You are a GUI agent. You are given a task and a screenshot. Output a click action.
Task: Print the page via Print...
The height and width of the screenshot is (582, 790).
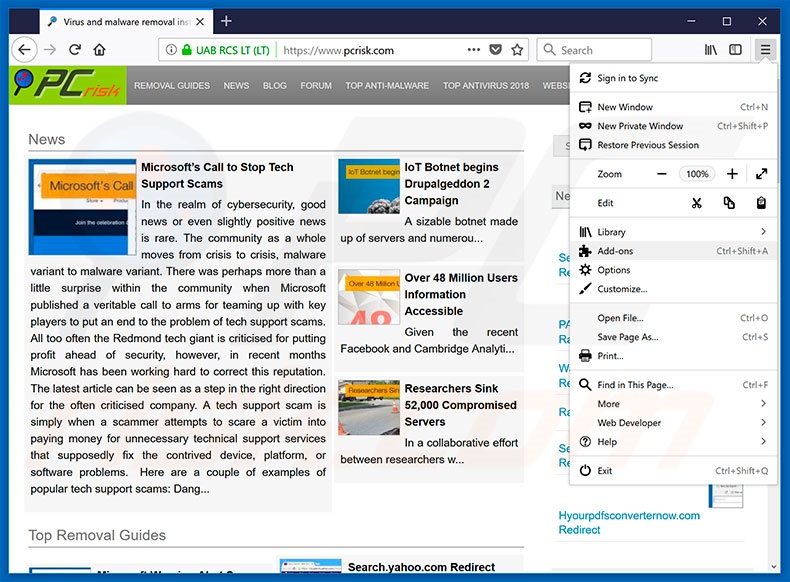click(673, 356)
